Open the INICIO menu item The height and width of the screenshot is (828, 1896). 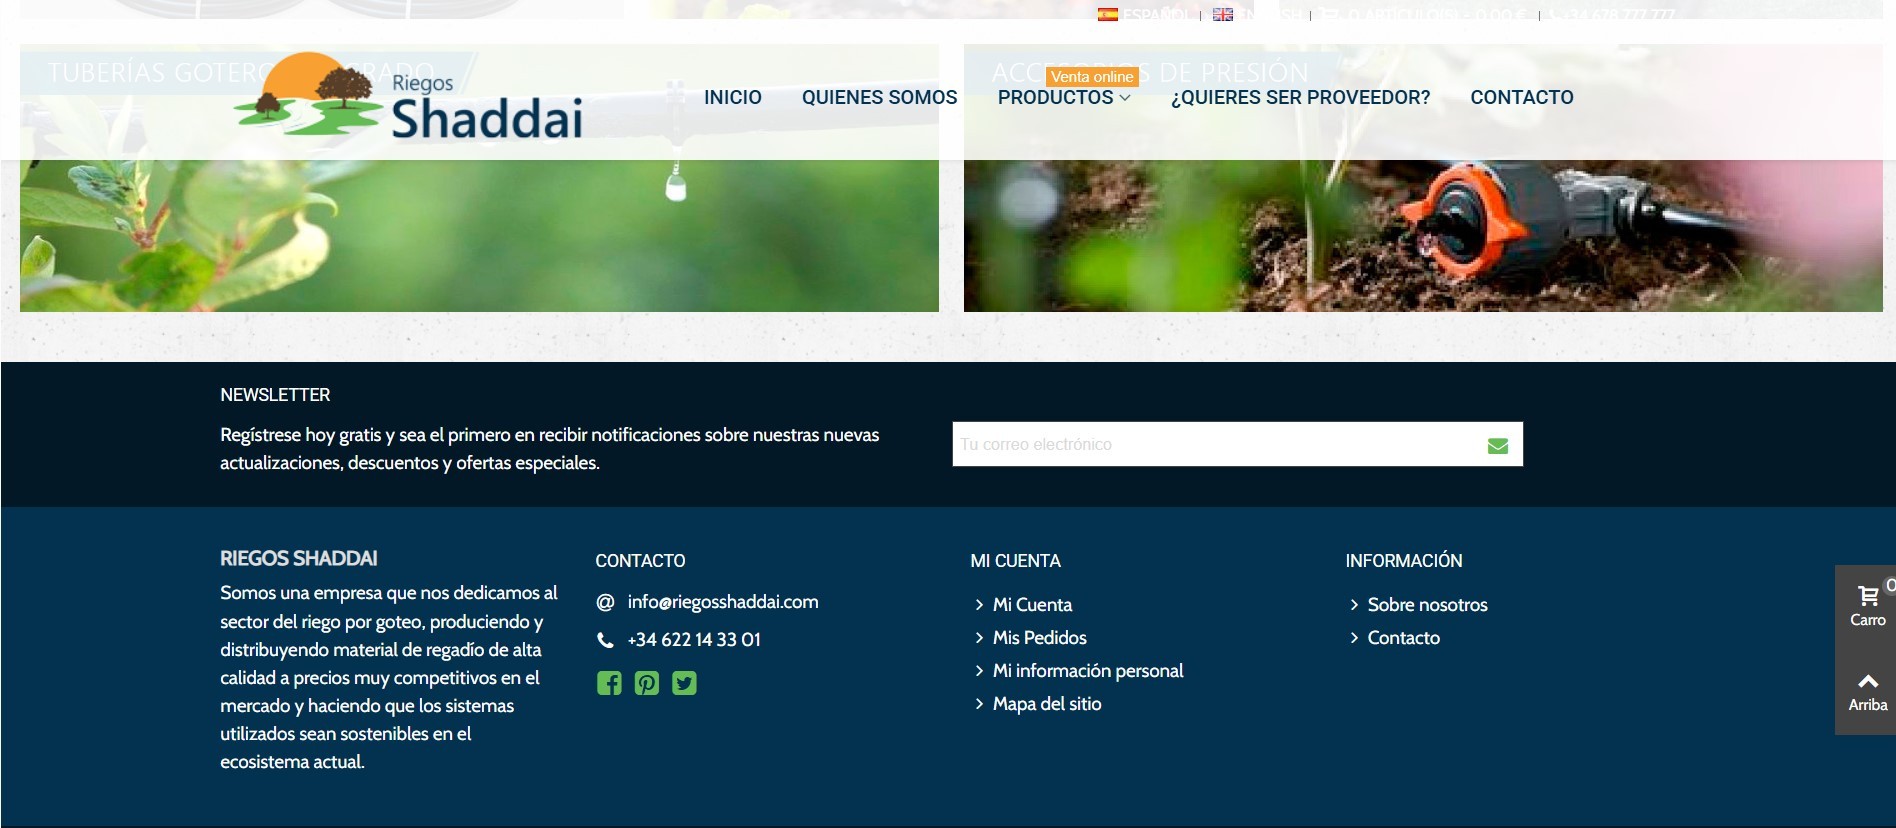coord(732,97)
